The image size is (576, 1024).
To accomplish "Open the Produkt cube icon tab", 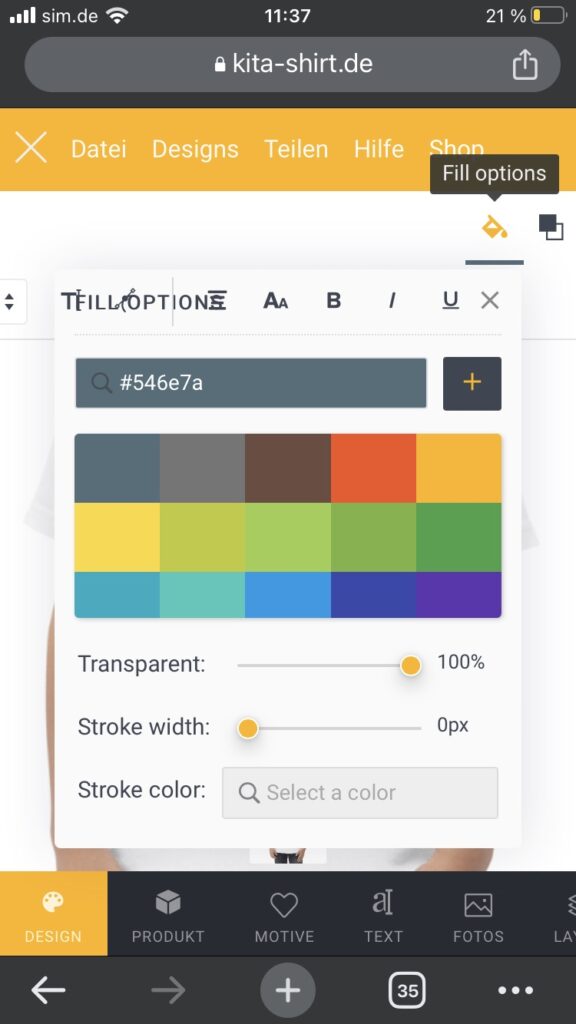I will [168, 914].
